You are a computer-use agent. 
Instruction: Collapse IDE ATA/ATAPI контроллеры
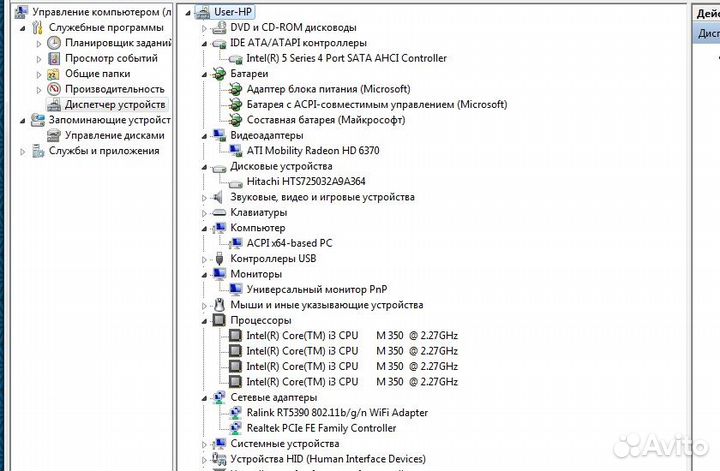pyautogui.click(x=204, y=44)
